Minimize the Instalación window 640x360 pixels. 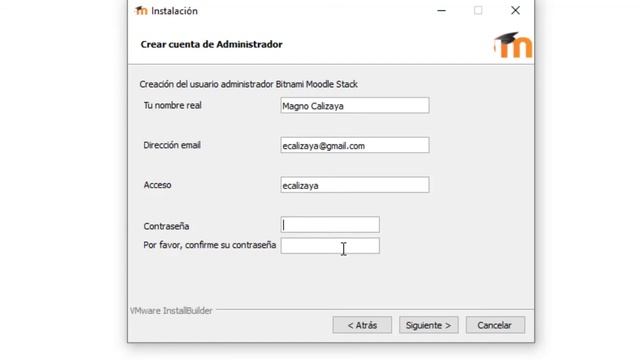442,11
